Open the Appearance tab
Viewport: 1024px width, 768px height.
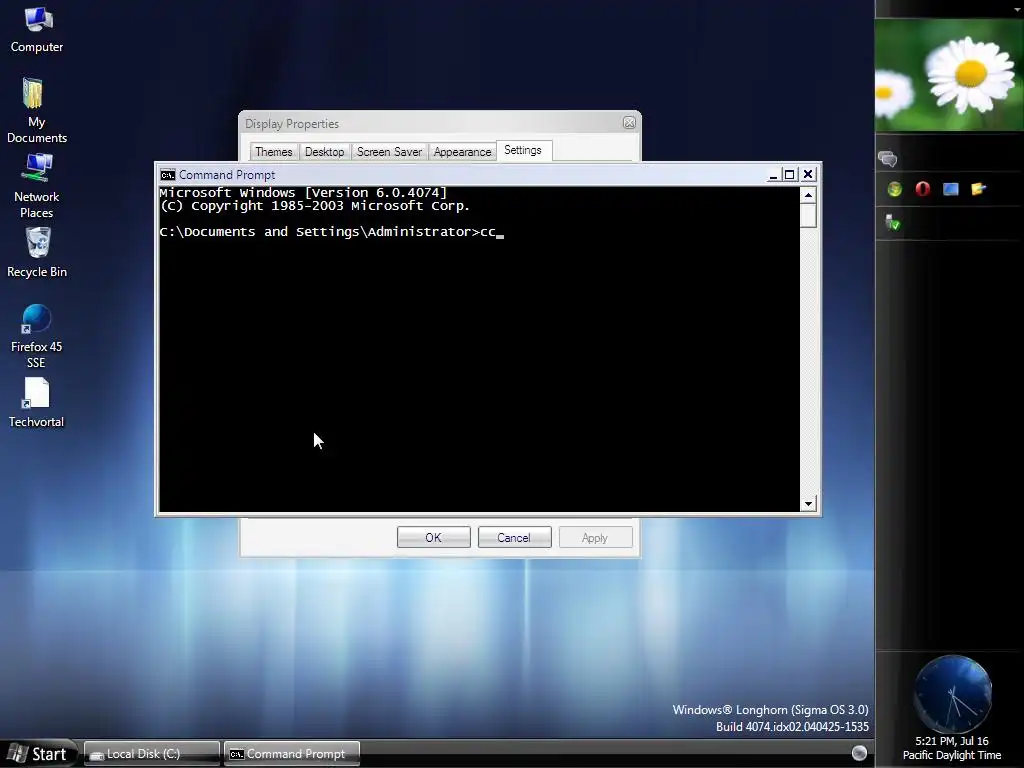point(462,152)
